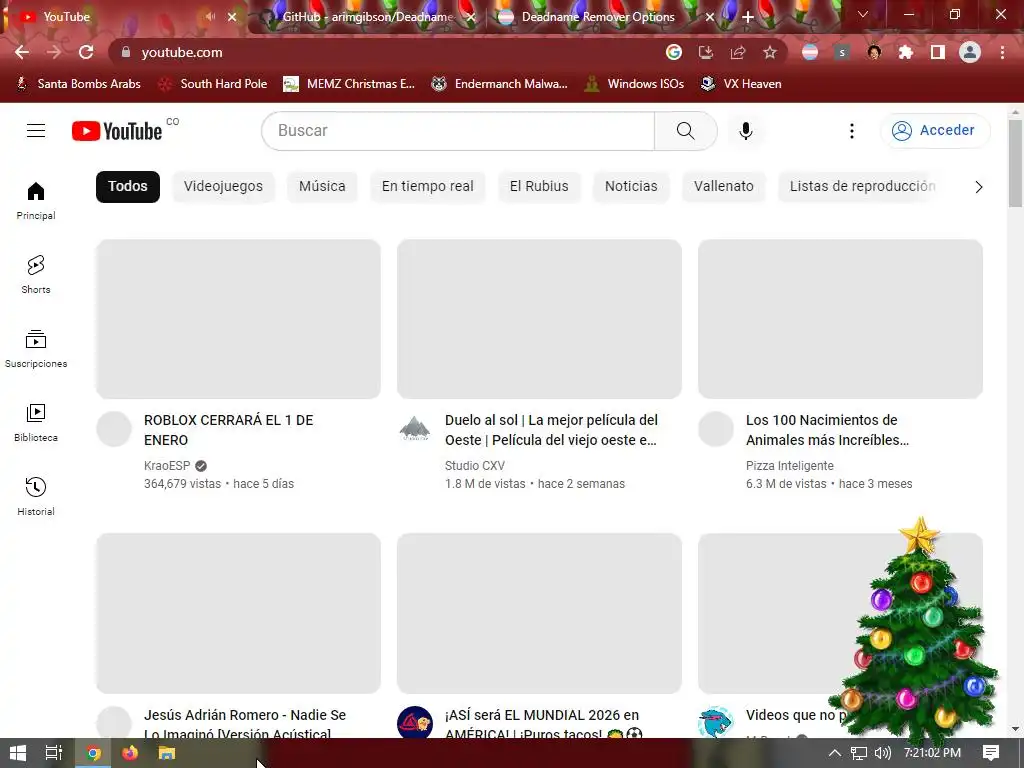Open Shorts from the sidebar
Image resolution: width=1024 pixels, height=768 pixels.
click(36, 274)
